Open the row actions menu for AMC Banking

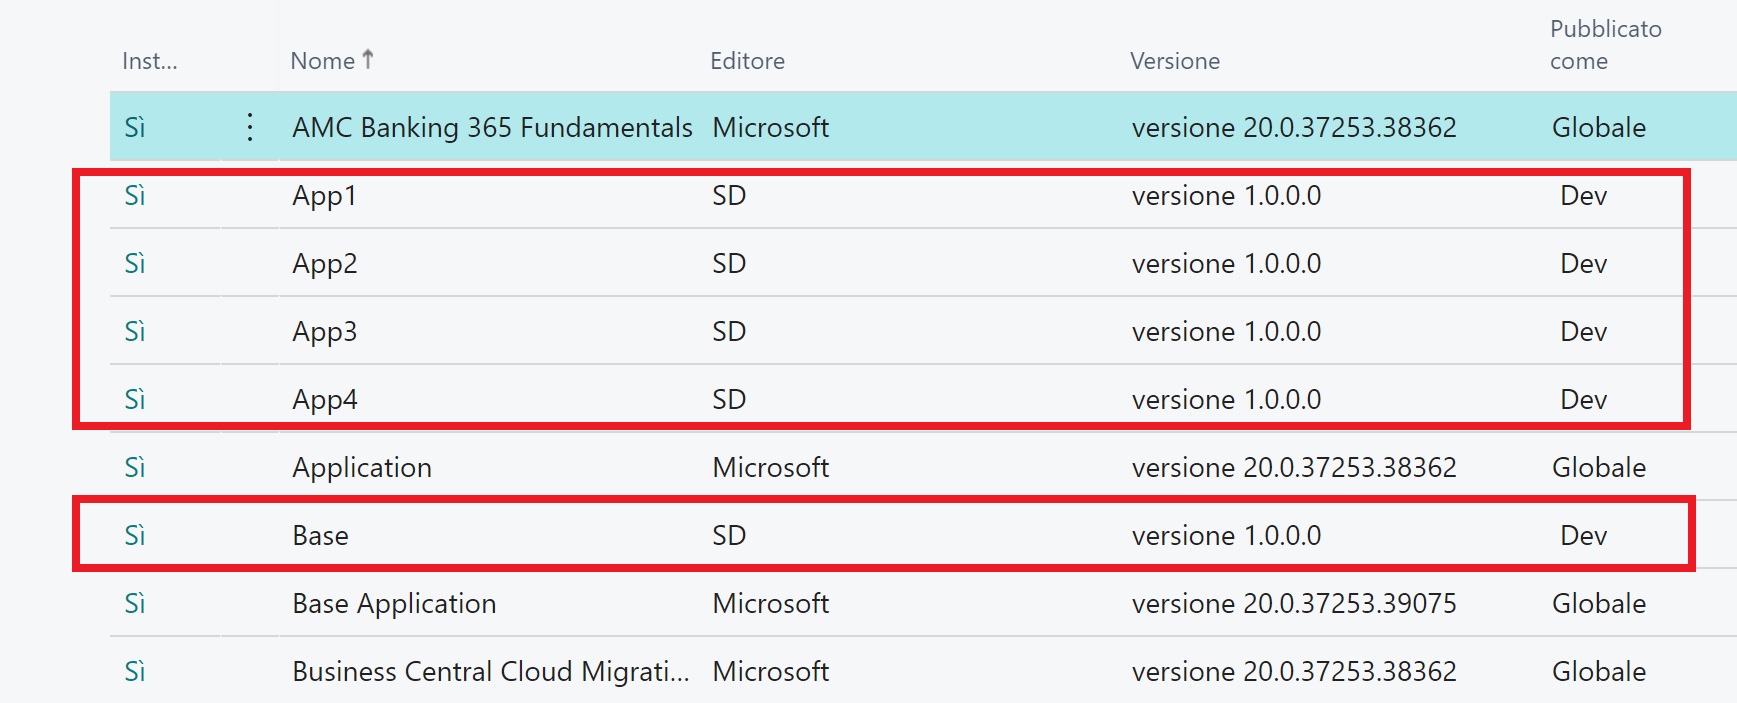click(249, 127)
